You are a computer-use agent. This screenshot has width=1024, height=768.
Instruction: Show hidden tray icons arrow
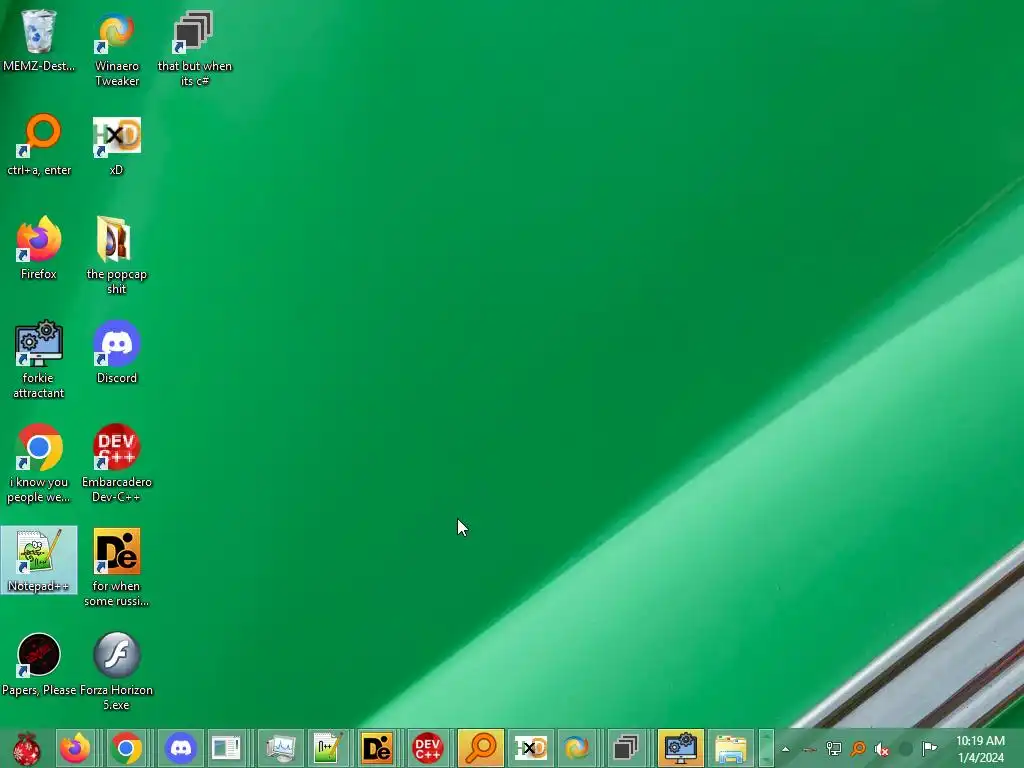[x=786, y=749]
